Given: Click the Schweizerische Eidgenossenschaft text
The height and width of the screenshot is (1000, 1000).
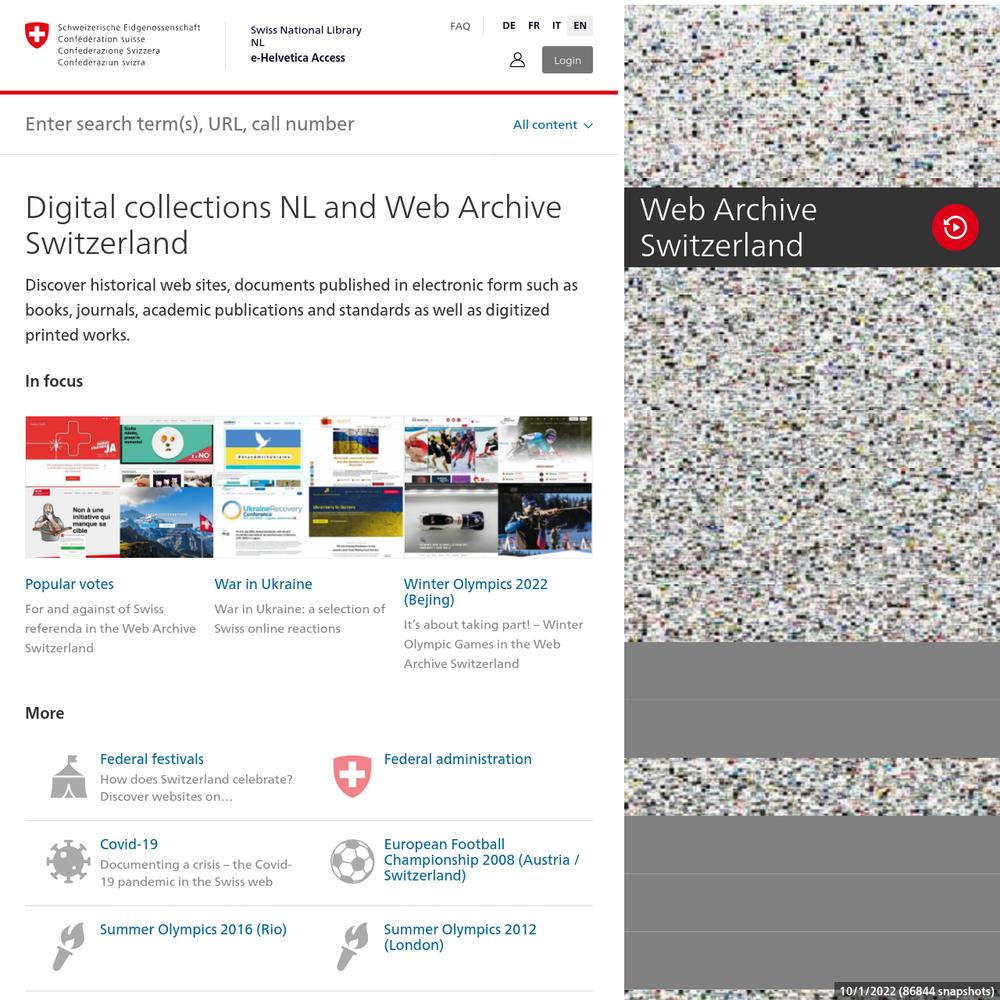Looking at the screenshot, I should click(x=129, y=27).
